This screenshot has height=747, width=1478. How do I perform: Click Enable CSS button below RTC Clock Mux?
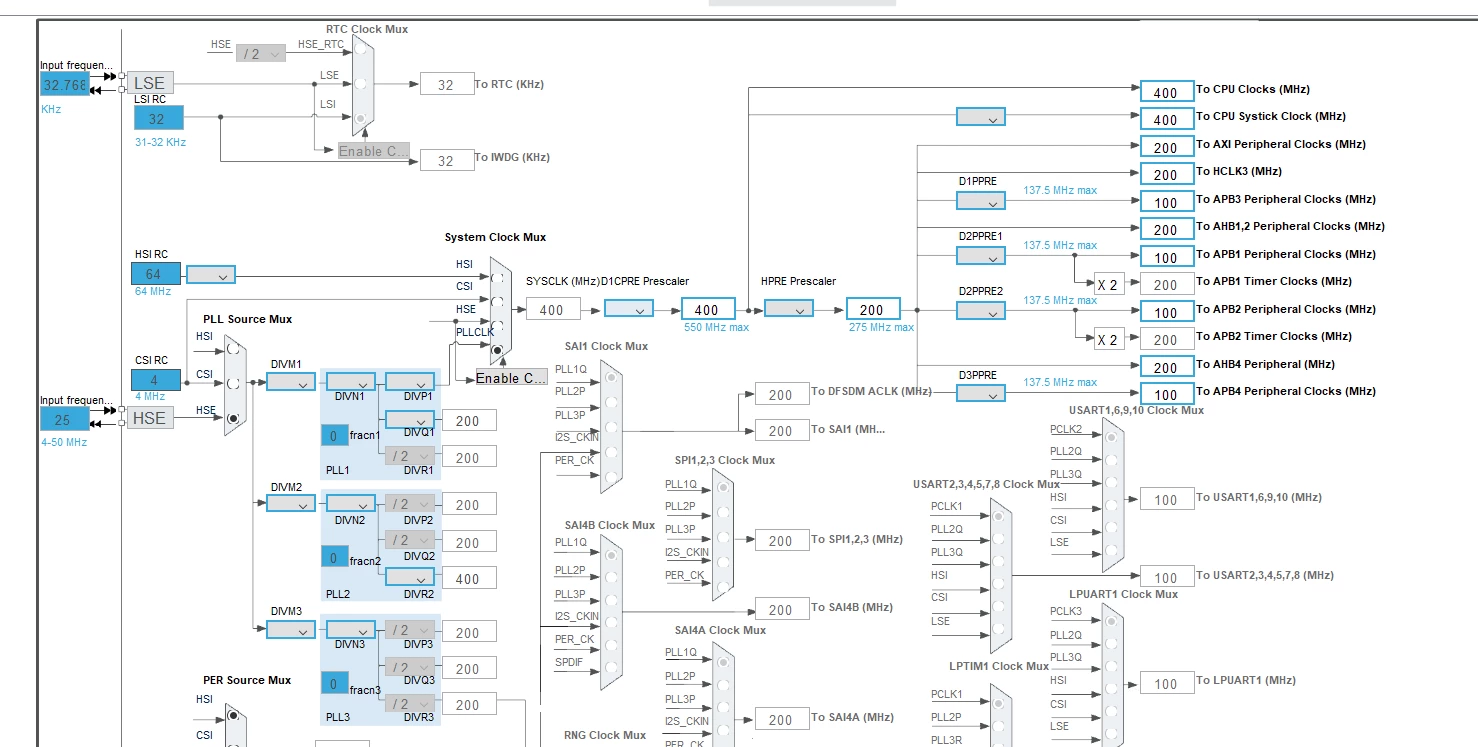[373, 151]
